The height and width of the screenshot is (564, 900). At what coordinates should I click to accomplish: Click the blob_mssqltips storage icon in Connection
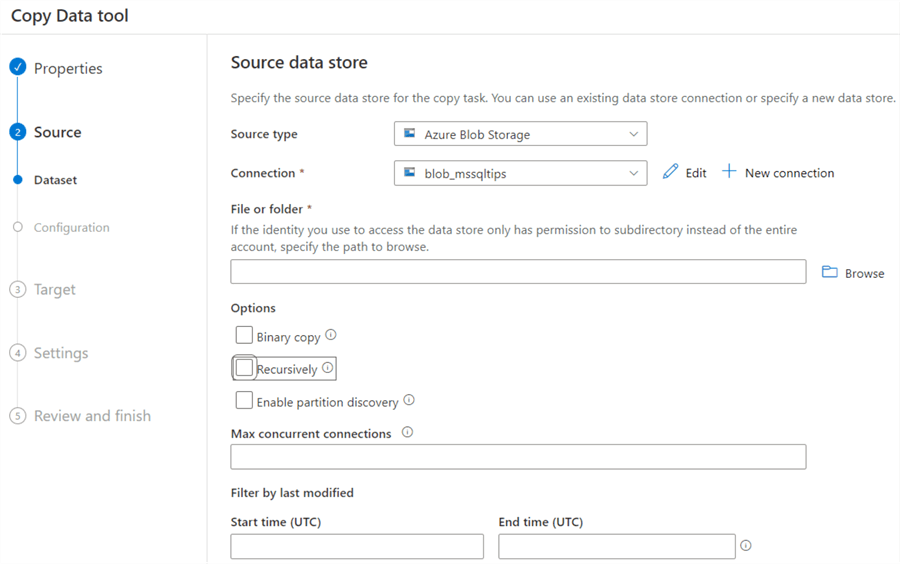coord(409,172)
